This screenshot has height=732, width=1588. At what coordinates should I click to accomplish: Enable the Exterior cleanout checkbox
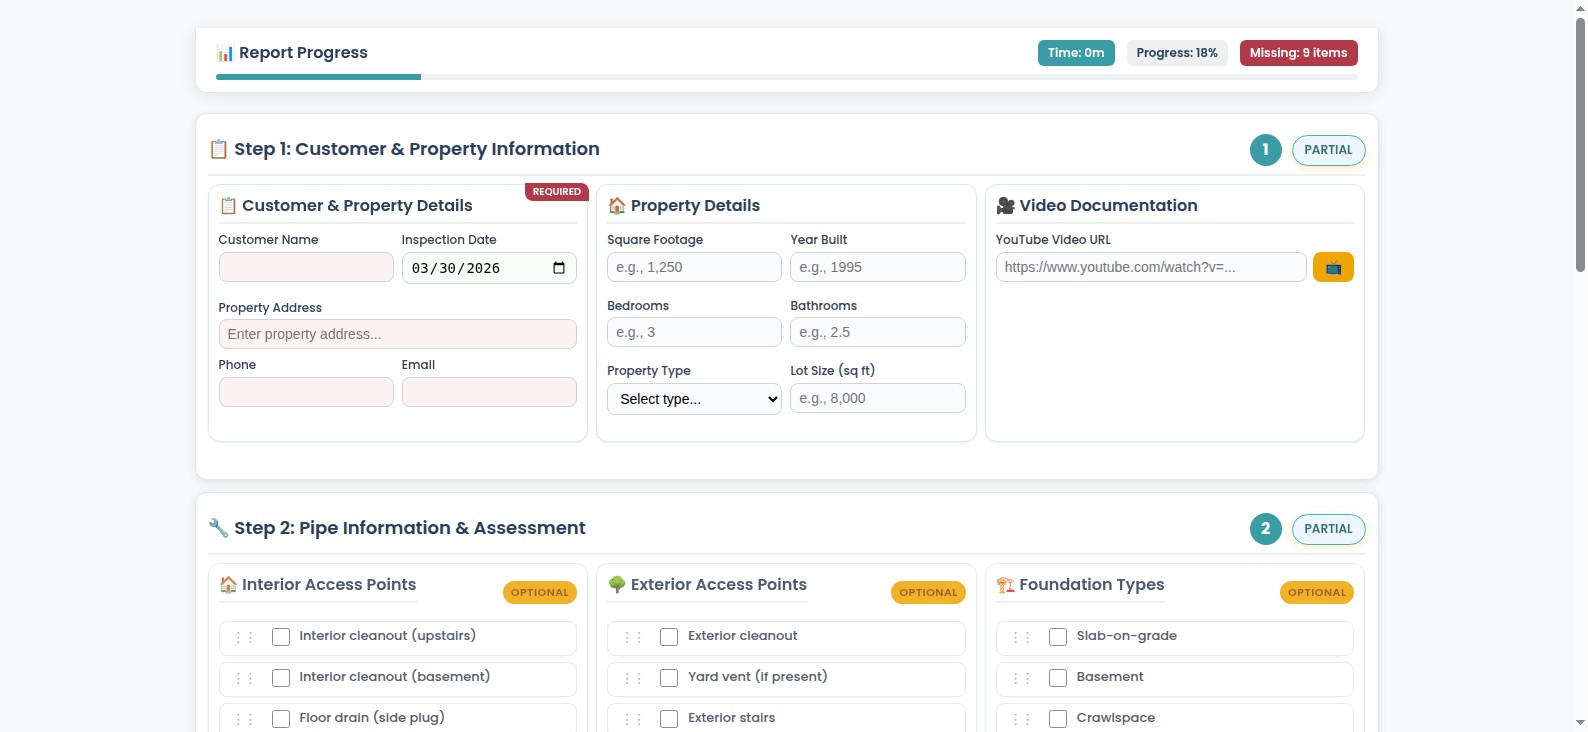pos(669,637)
